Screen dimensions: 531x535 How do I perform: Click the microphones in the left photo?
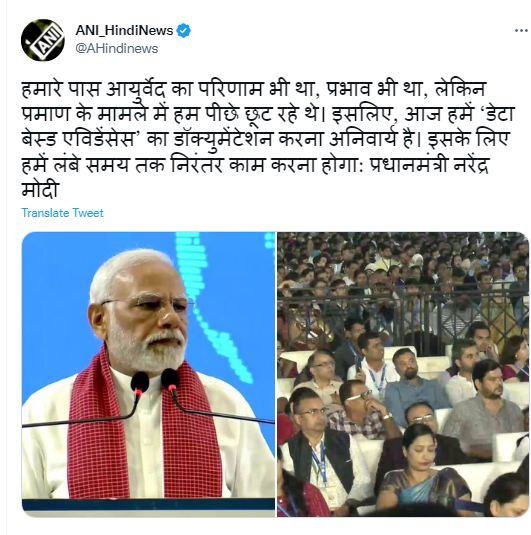[x=155, y=384]
